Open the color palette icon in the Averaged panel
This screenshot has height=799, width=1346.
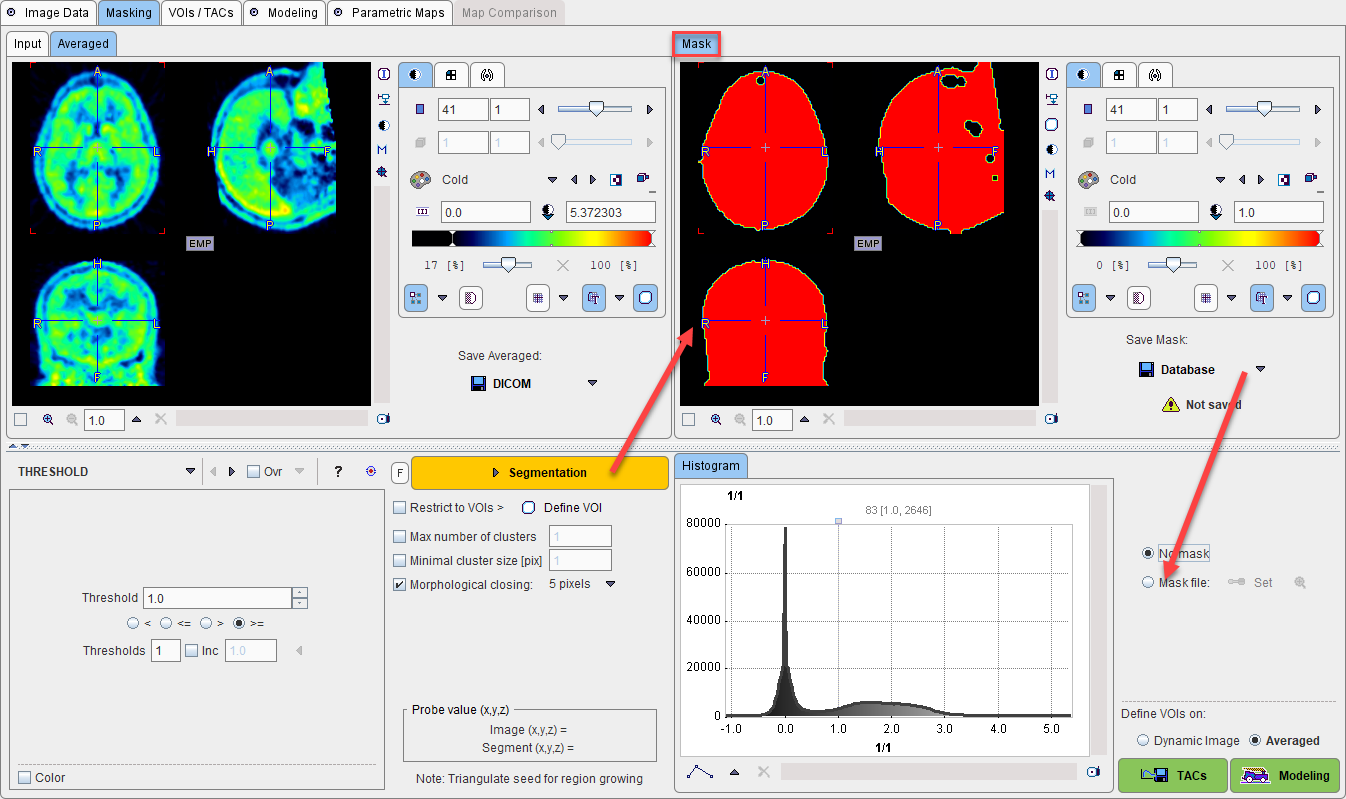[420, 180]
